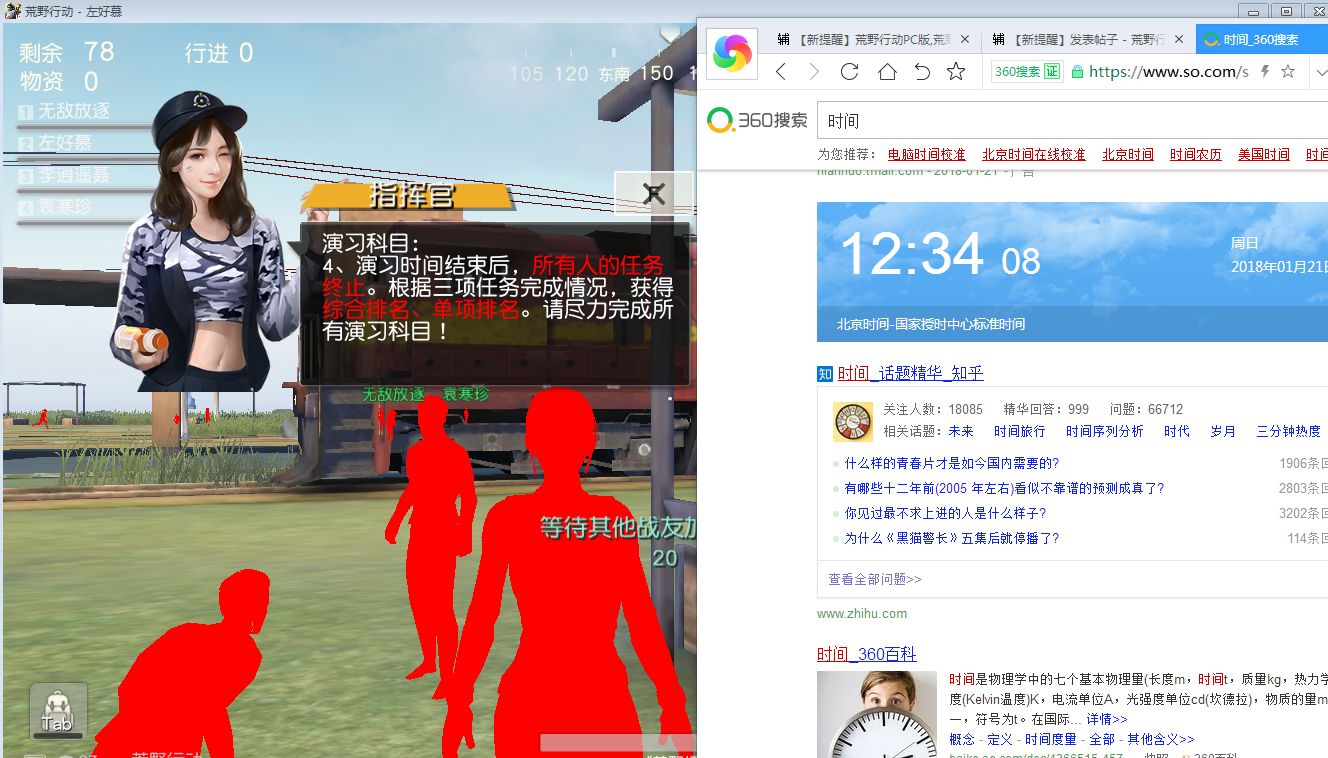Select teammate 李逍遥暴 in game squad list
The width and height of the screenshot is (1328, 758).
[65, 176]
